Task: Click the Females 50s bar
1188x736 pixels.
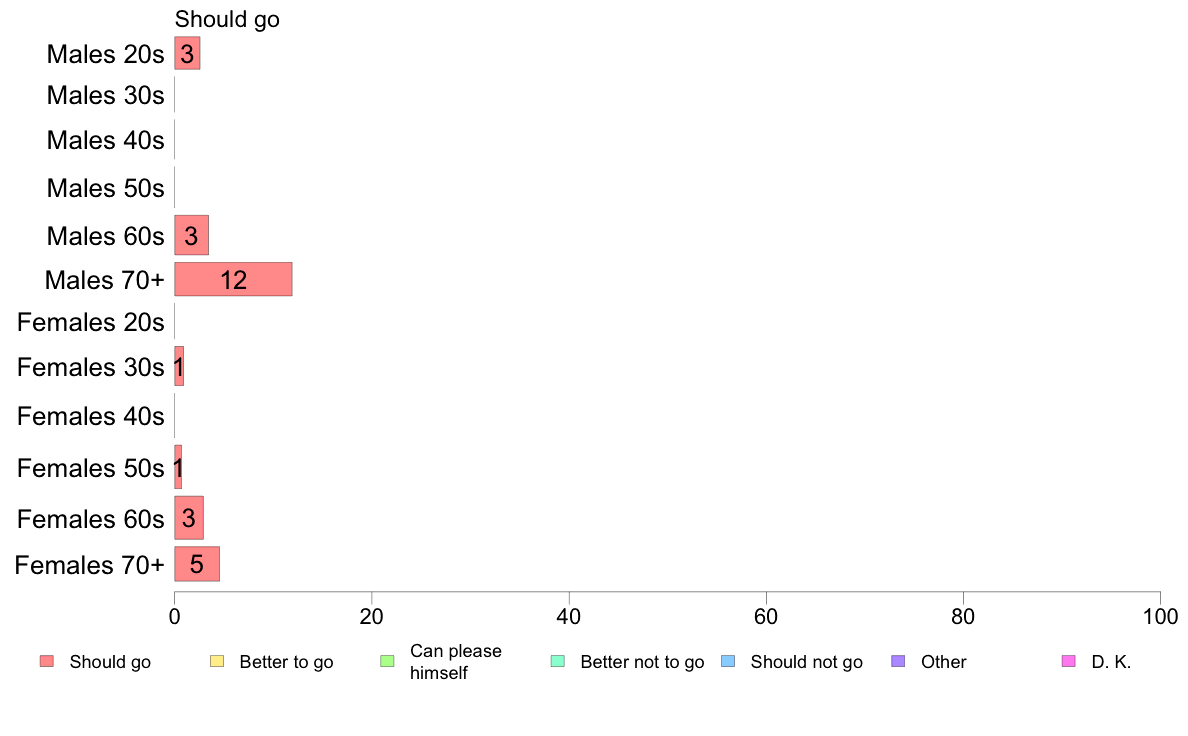Action: click(x=178, y=467)
